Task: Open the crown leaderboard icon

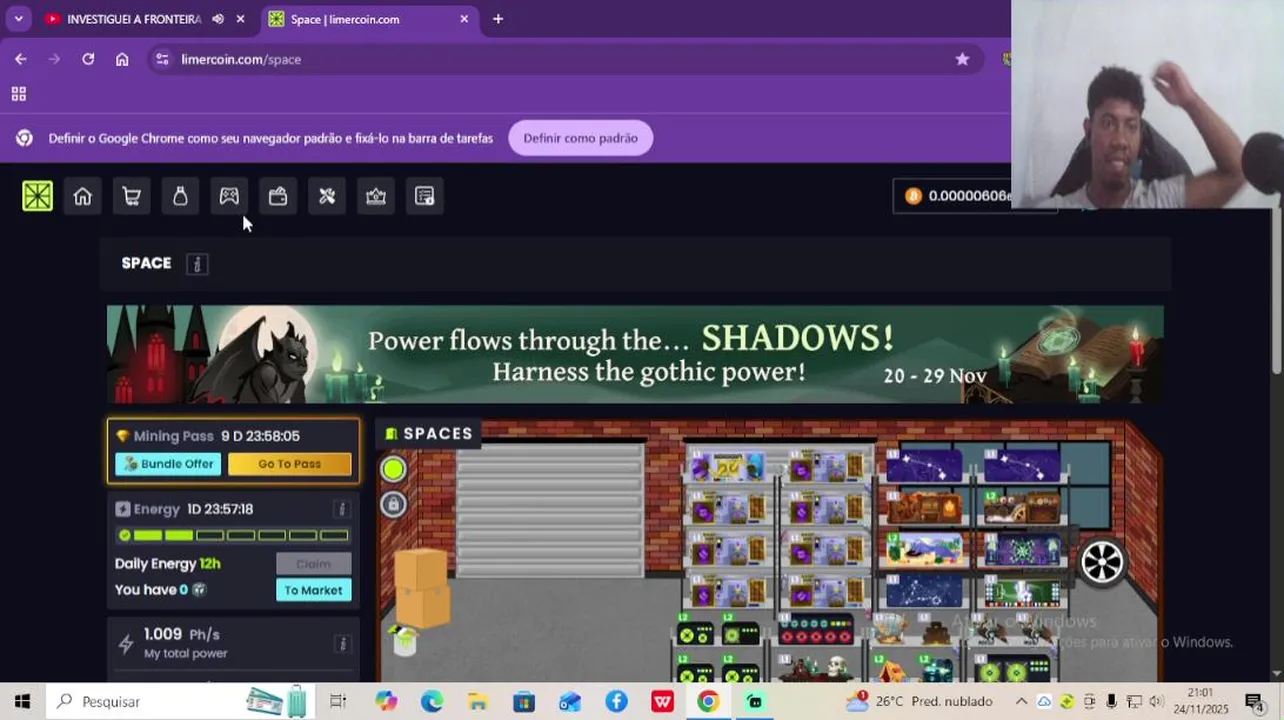Action: coord(376,196)
